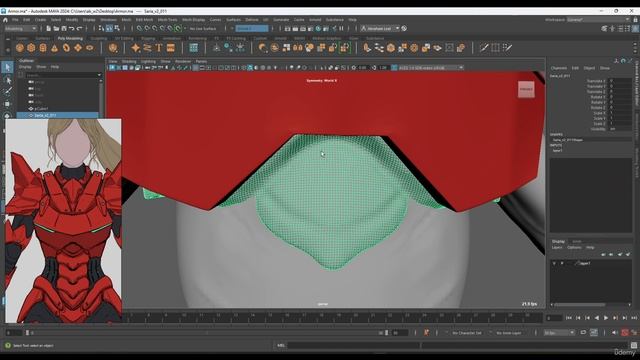Open the Modeling menu set dropdown
The image size is (640, 360).
point(20,29)
